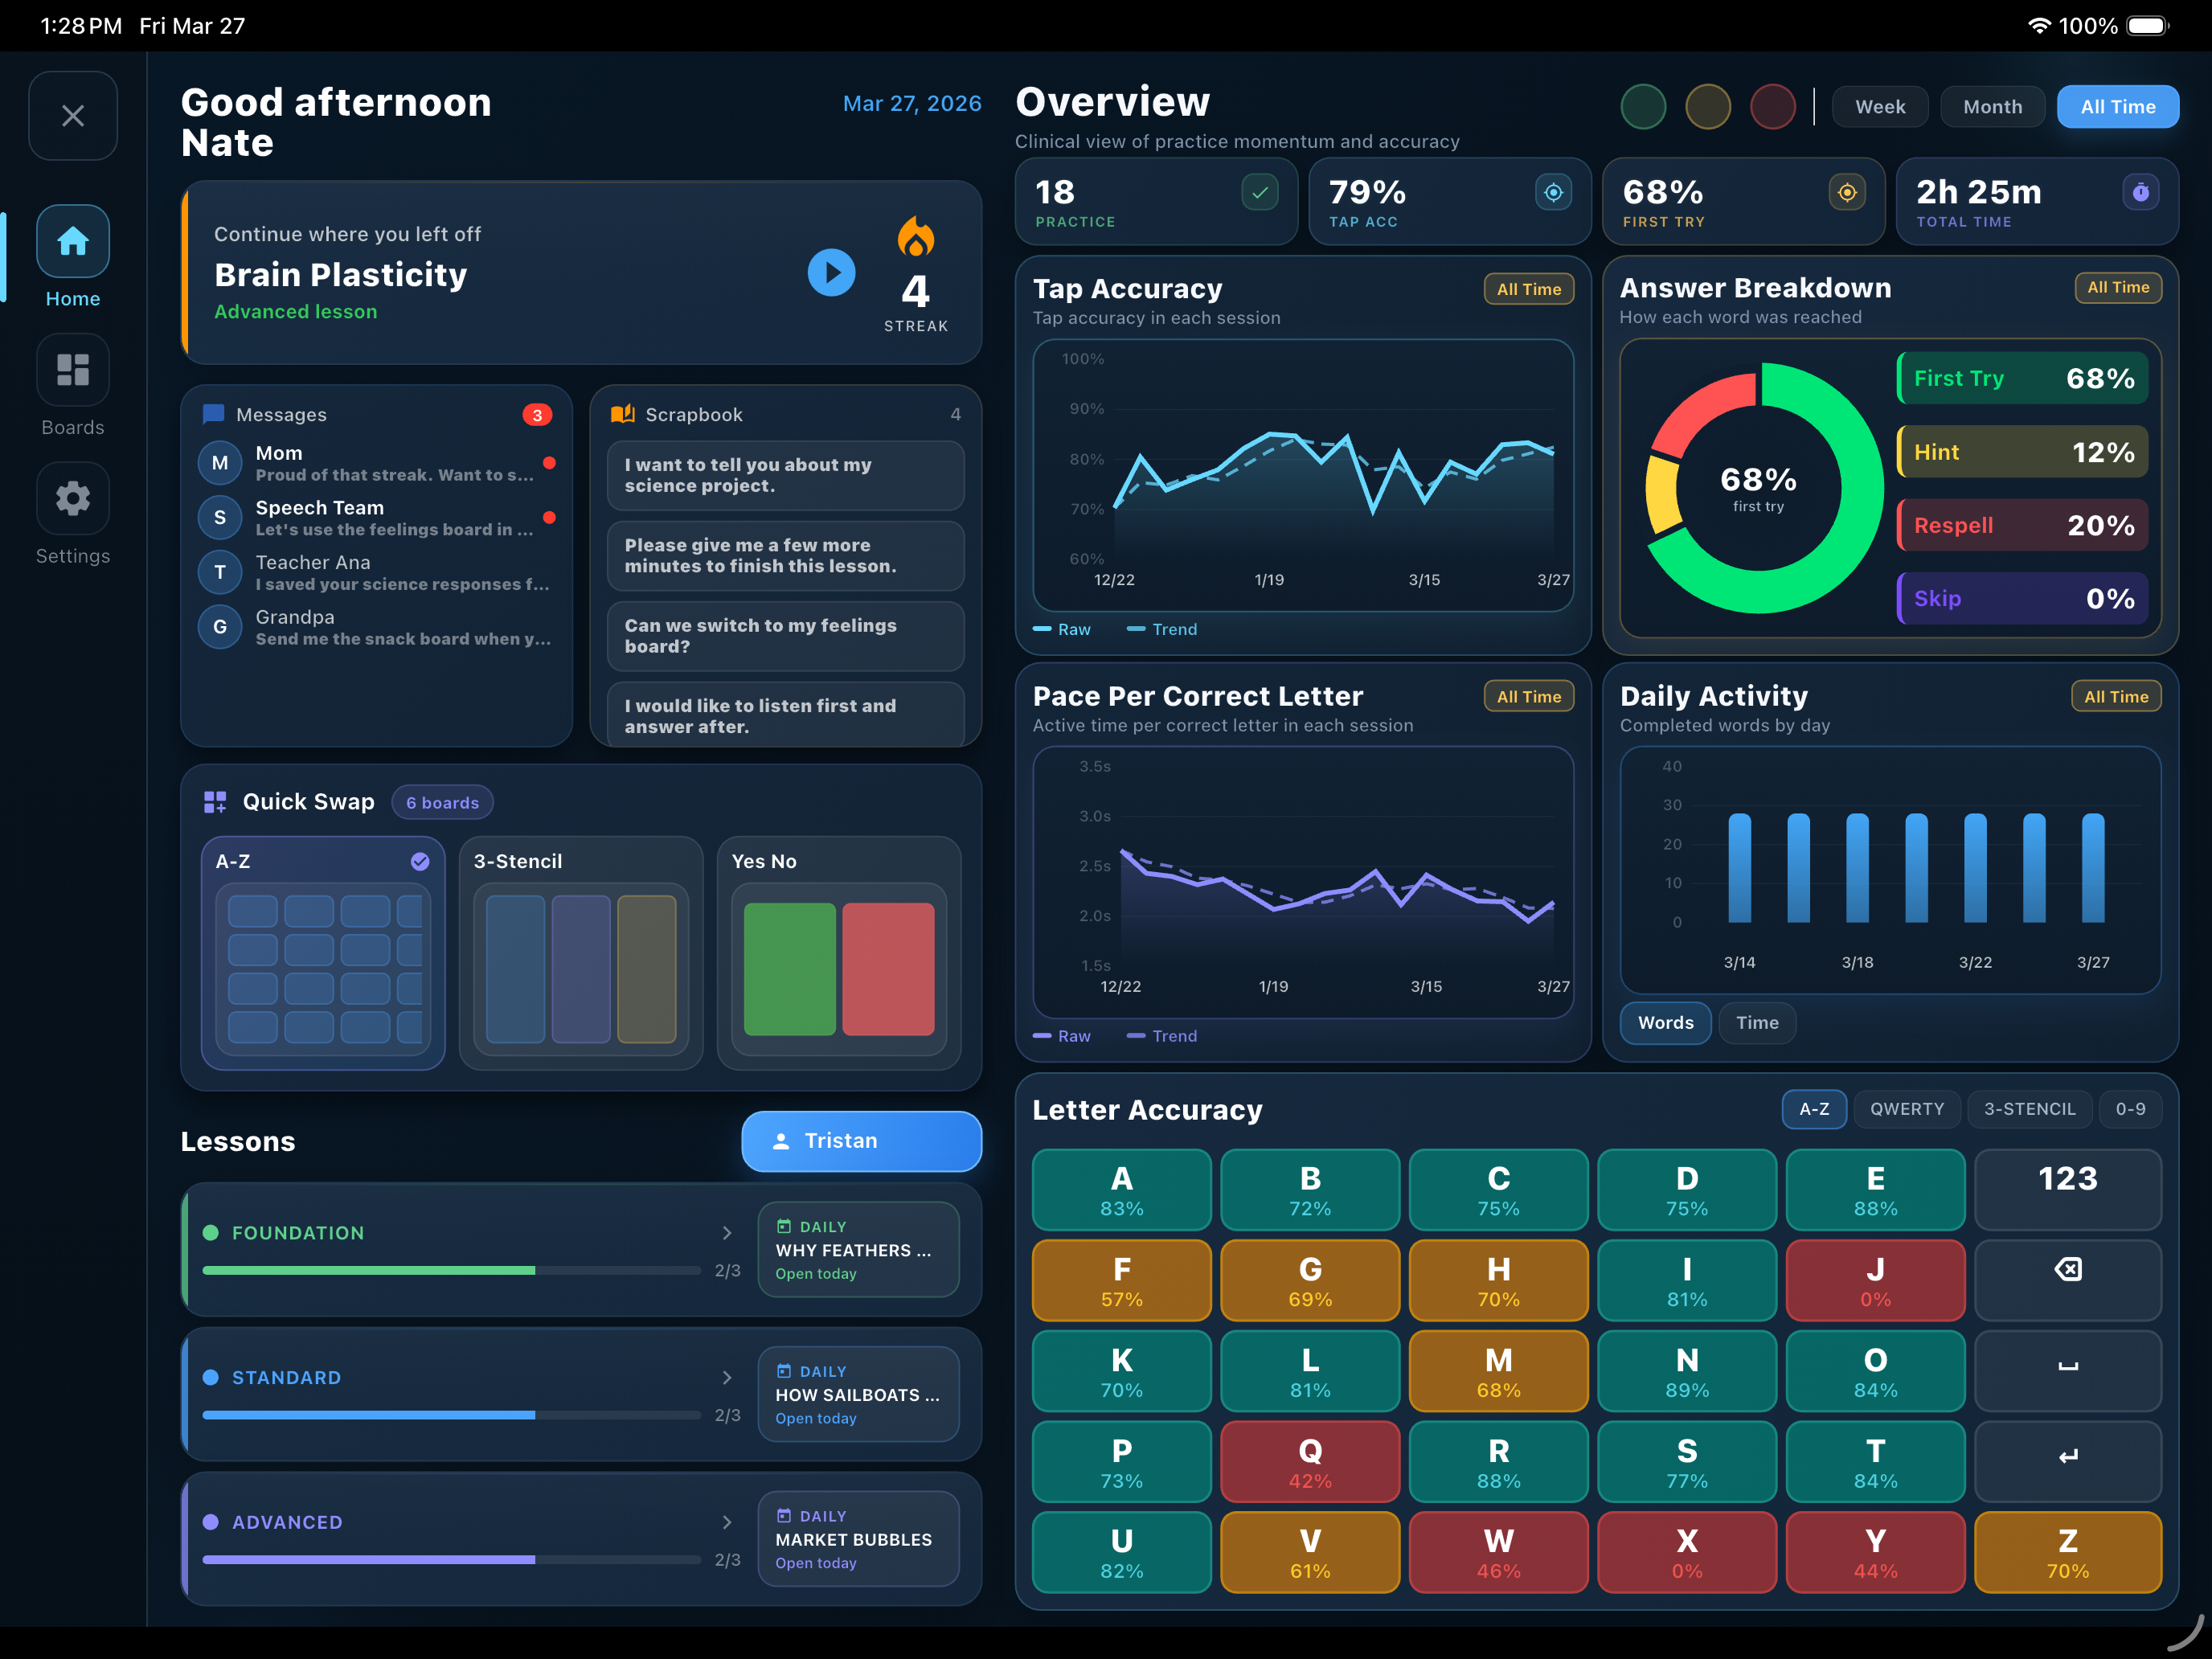
Task: Click the Practice checkmark icon
Action: click(1260, 192)
